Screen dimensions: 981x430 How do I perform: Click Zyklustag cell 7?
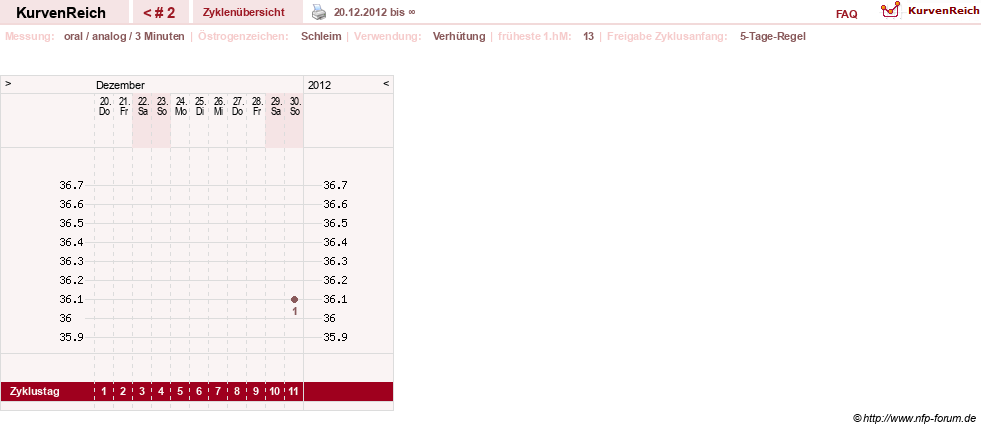click(x=218, y=392)
